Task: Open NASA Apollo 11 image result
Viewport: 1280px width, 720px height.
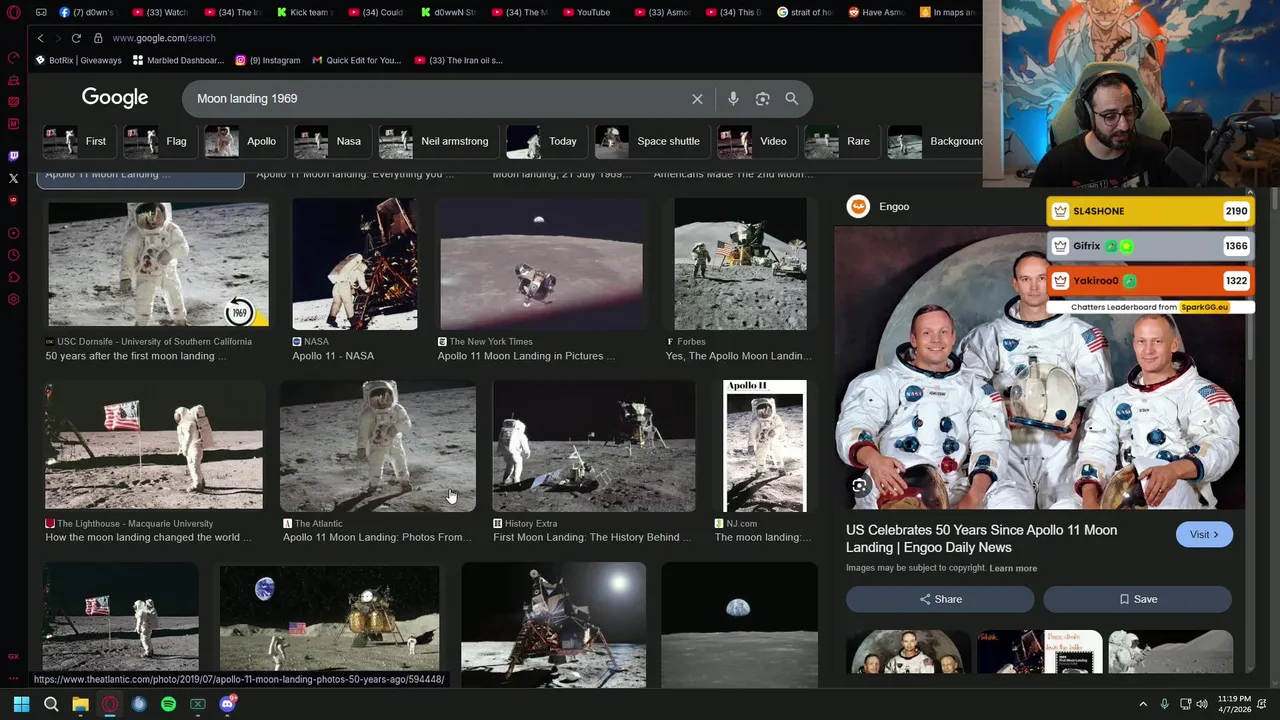Action: pyautogui.click(x=354, y=264)
